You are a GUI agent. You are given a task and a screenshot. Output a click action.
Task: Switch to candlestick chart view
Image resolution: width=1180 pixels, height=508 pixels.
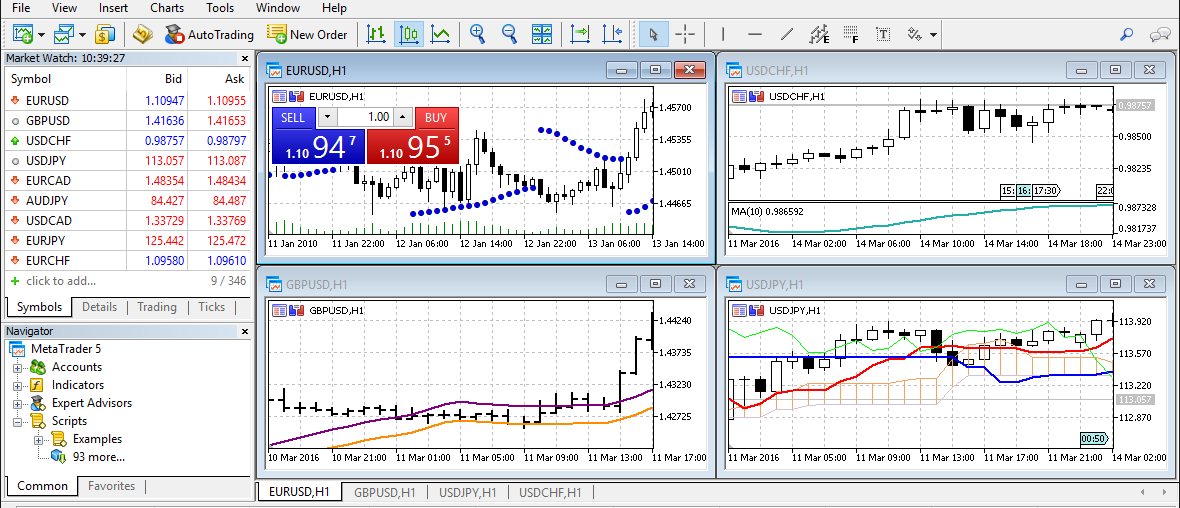tap(409, 34)
